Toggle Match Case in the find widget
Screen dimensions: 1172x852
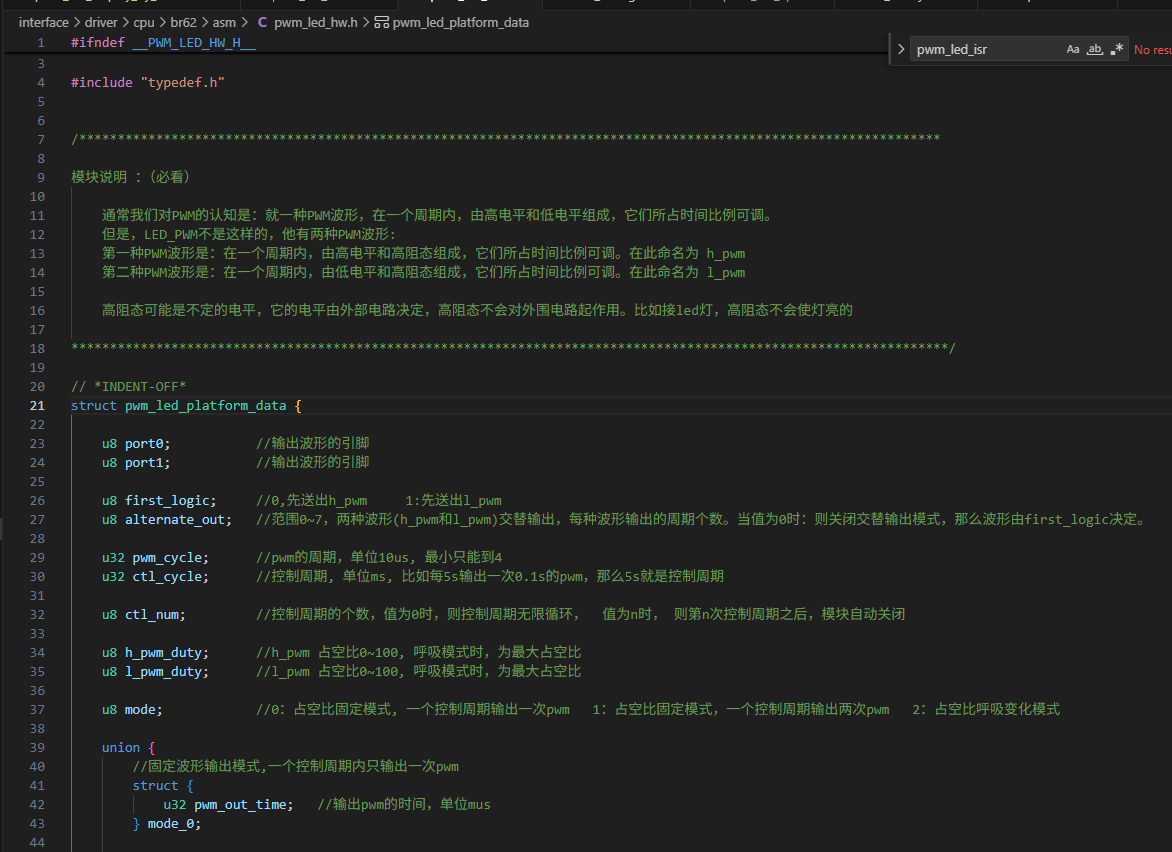coord(1073,49)
